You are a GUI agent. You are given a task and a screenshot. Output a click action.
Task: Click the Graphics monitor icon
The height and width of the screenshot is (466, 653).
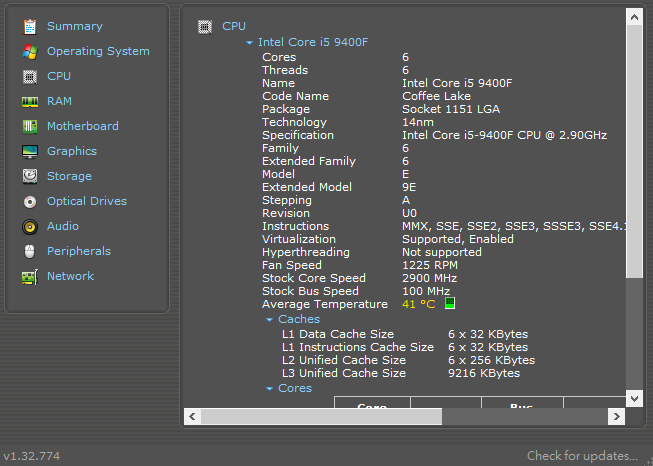coord(30,152)
